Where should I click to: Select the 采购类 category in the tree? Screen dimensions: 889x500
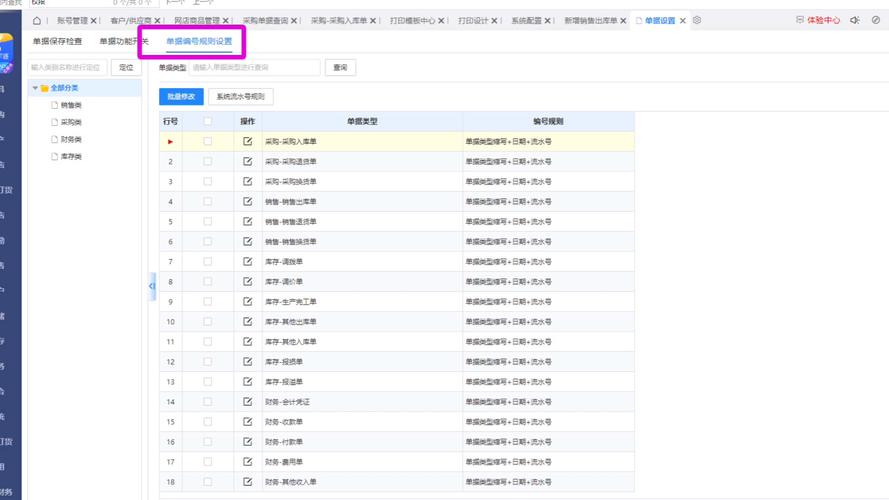(71, 122)
